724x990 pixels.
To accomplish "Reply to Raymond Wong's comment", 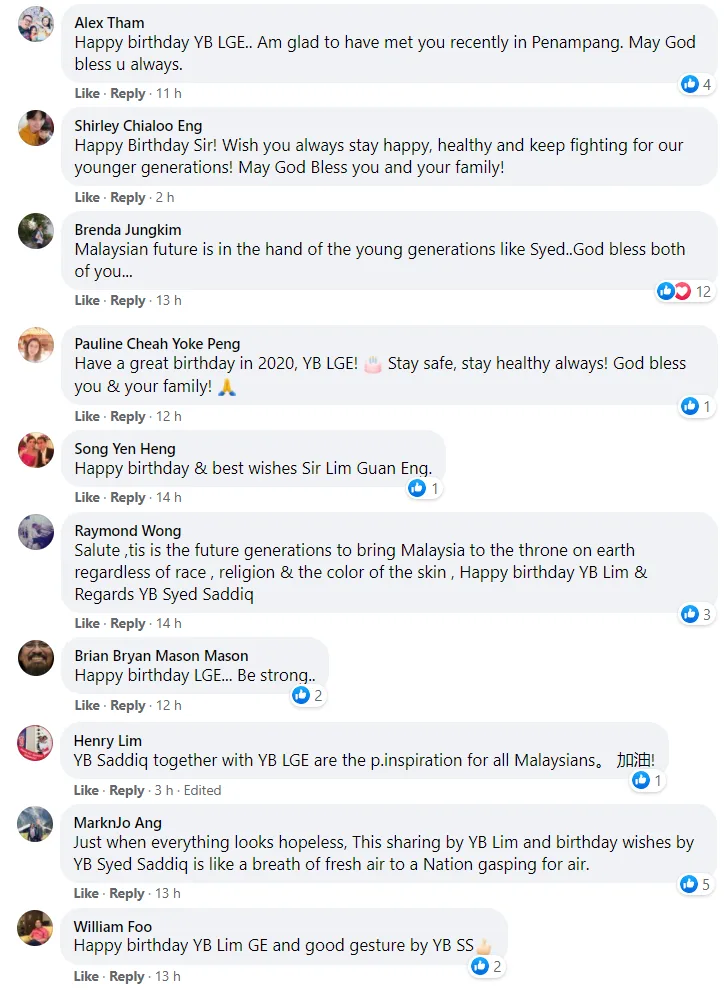I will pyautogui.click(x=127, y=623).
